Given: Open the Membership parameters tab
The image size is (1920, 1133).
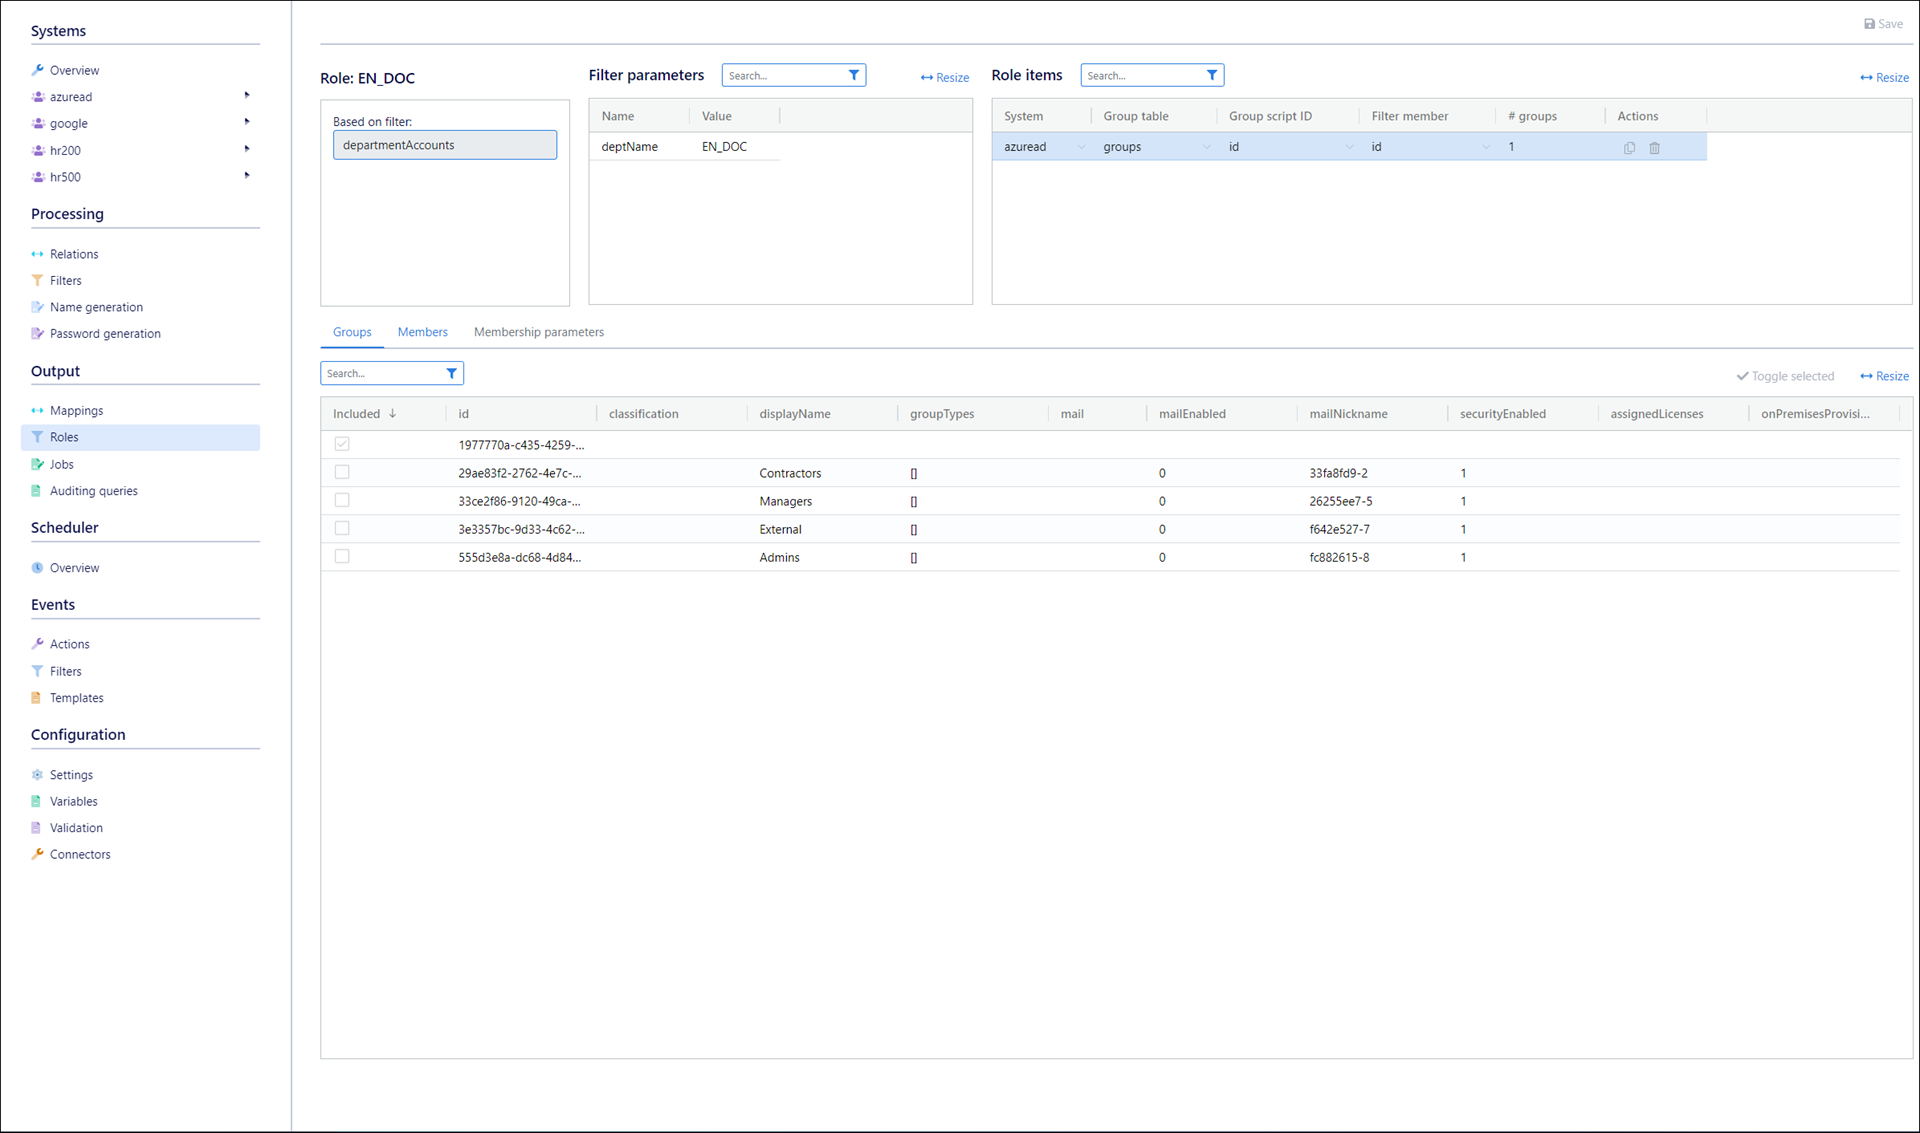Looking at the screenshot, I should [x=538, y=332].
